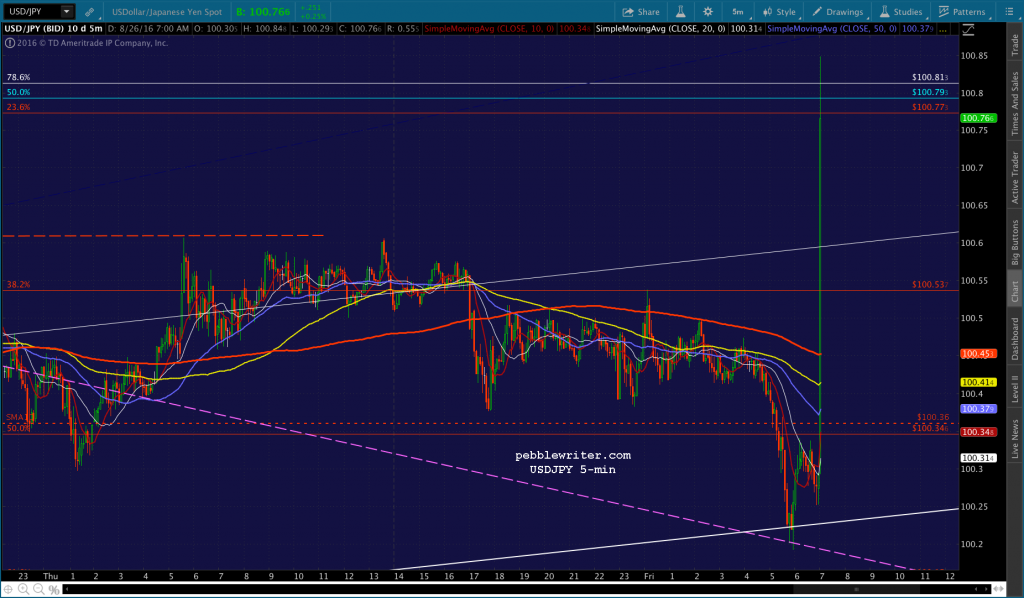This screenshot has width=1024, height=598.
Task: Click USDollar/Japanese Yen Spot description
Action: click(x=167, y=12)
